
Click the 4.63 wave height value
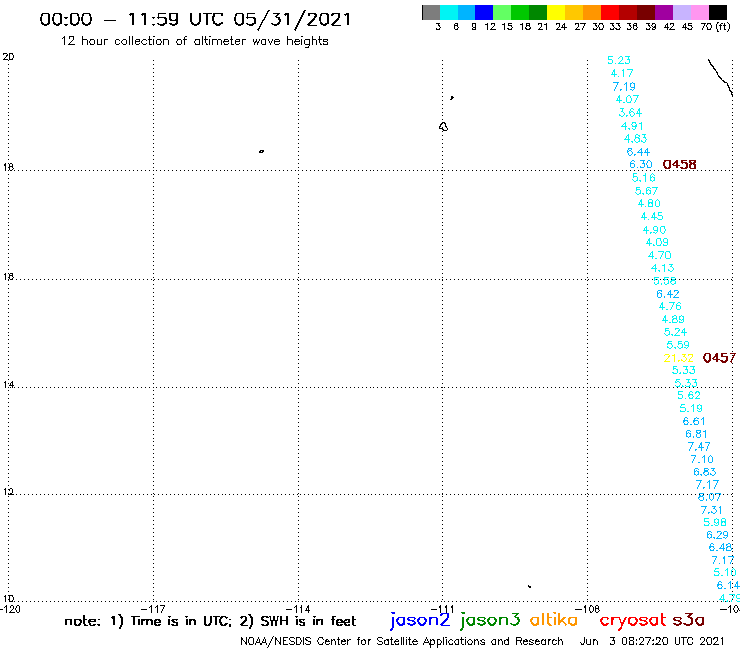[635, 139]
